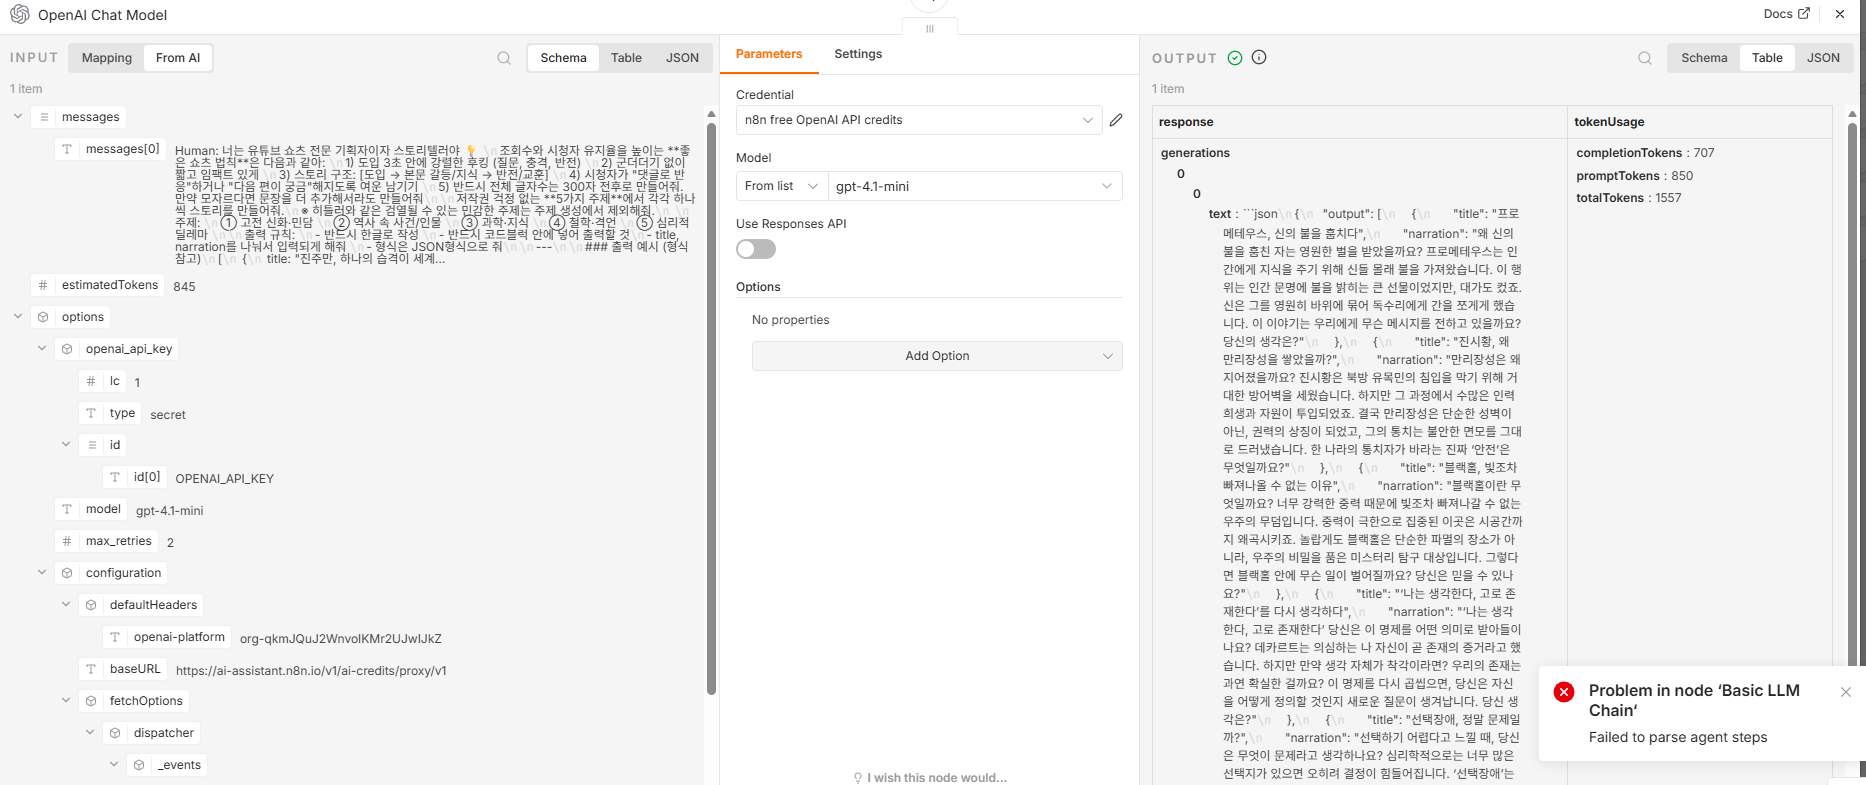
Task: Click the messages[0] text type icon
Action: [x=67, y=149]
